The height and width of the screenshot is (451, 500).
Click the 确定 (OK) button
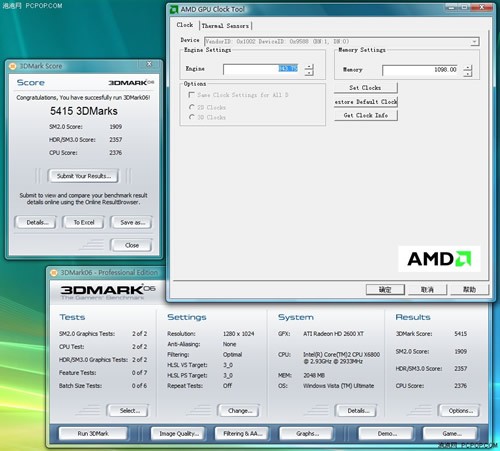(x=385, y=289)
